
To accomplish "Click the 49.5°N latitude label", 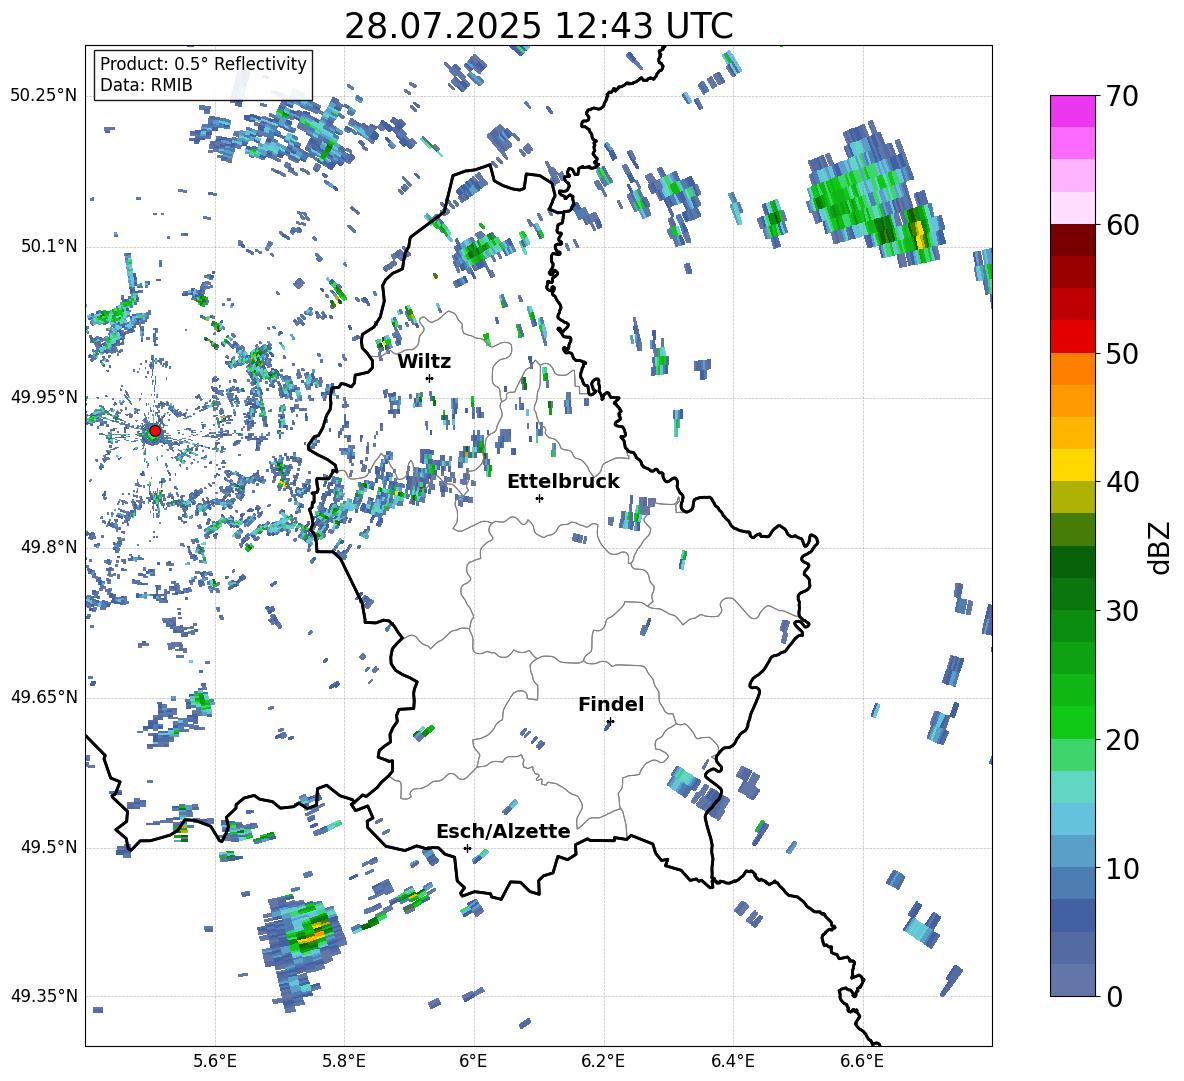I will click(49, 847).
